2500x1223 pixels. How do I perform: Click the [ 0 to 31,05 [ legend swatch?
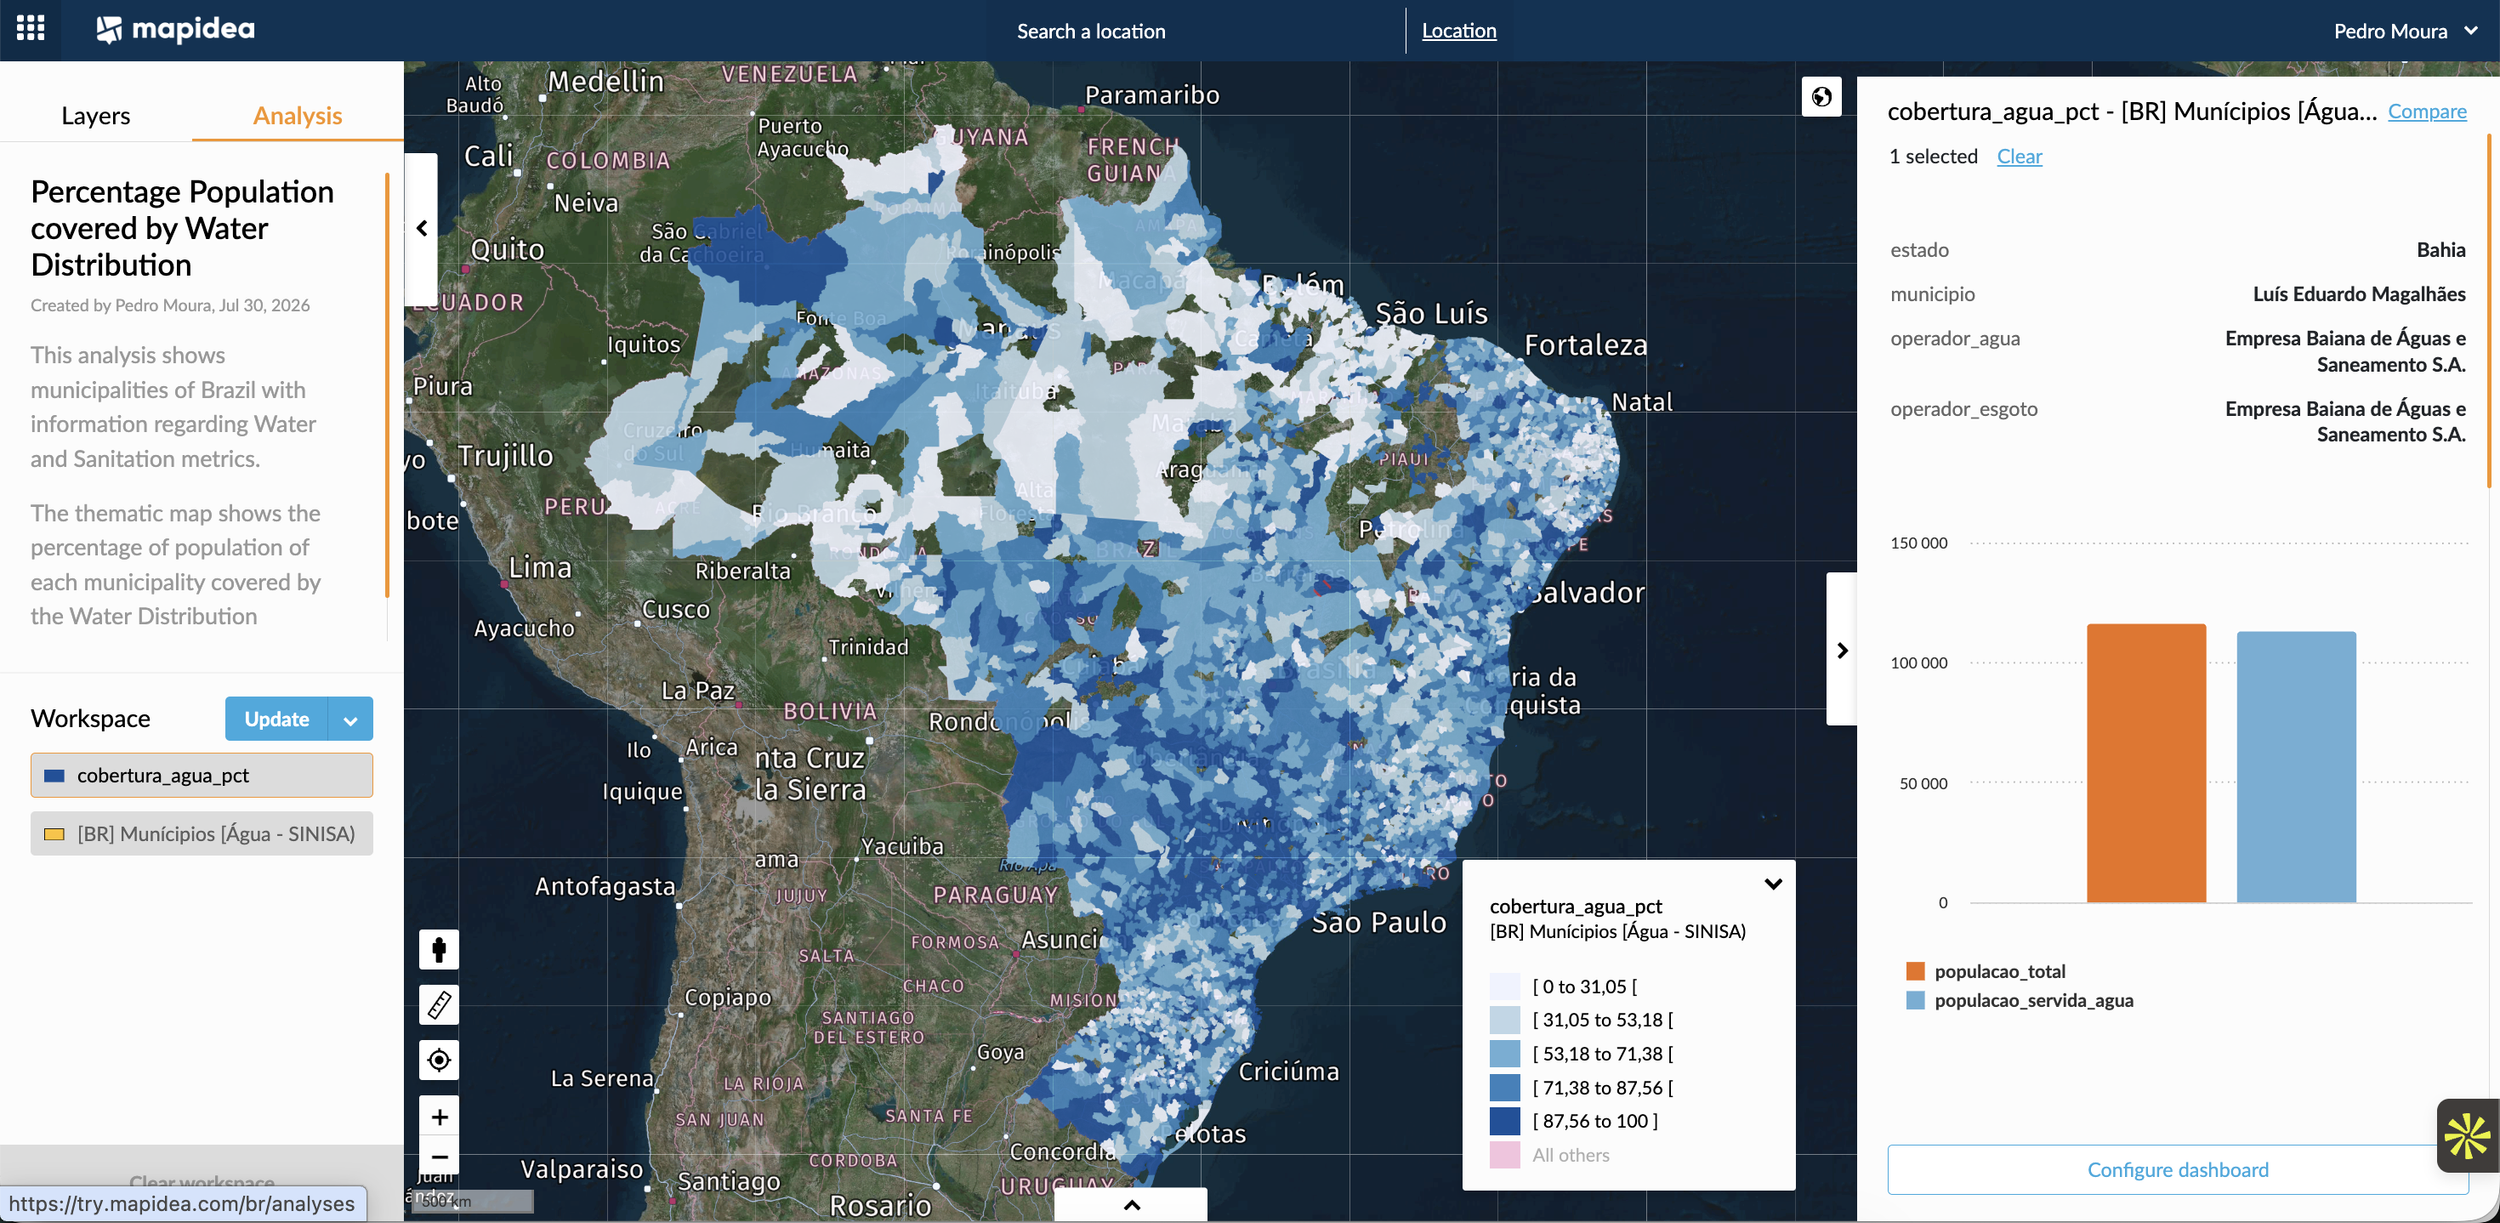pyautogui.click(x=1504, y=986)
